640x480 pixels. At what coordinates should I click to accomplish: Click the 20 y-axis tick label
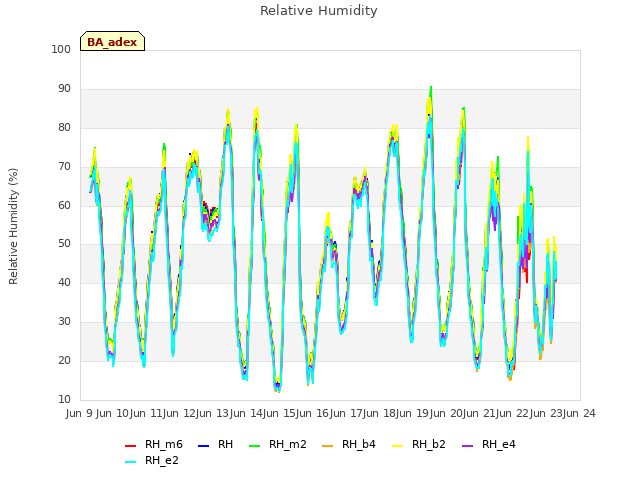point(64,360)
